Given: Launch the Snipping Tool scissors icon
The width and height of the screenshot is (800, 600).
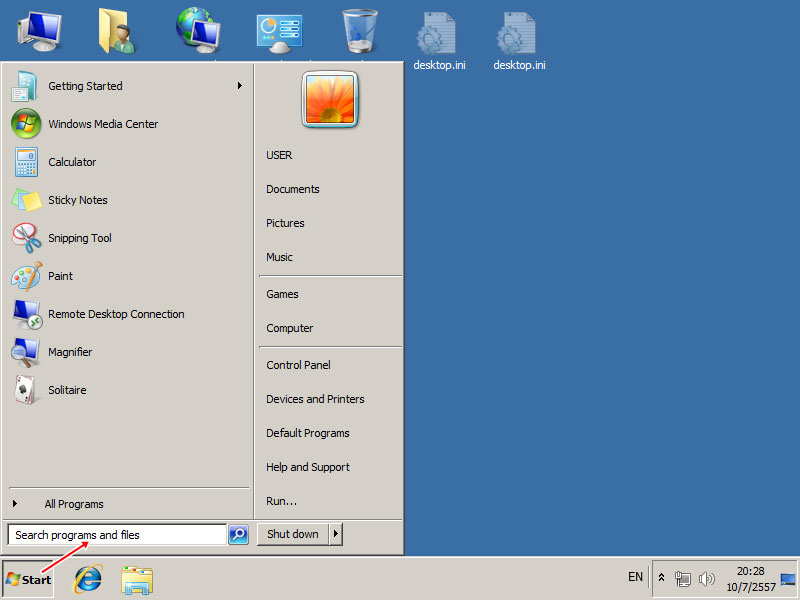Looking at the screenshot, I should coord(27,238).
